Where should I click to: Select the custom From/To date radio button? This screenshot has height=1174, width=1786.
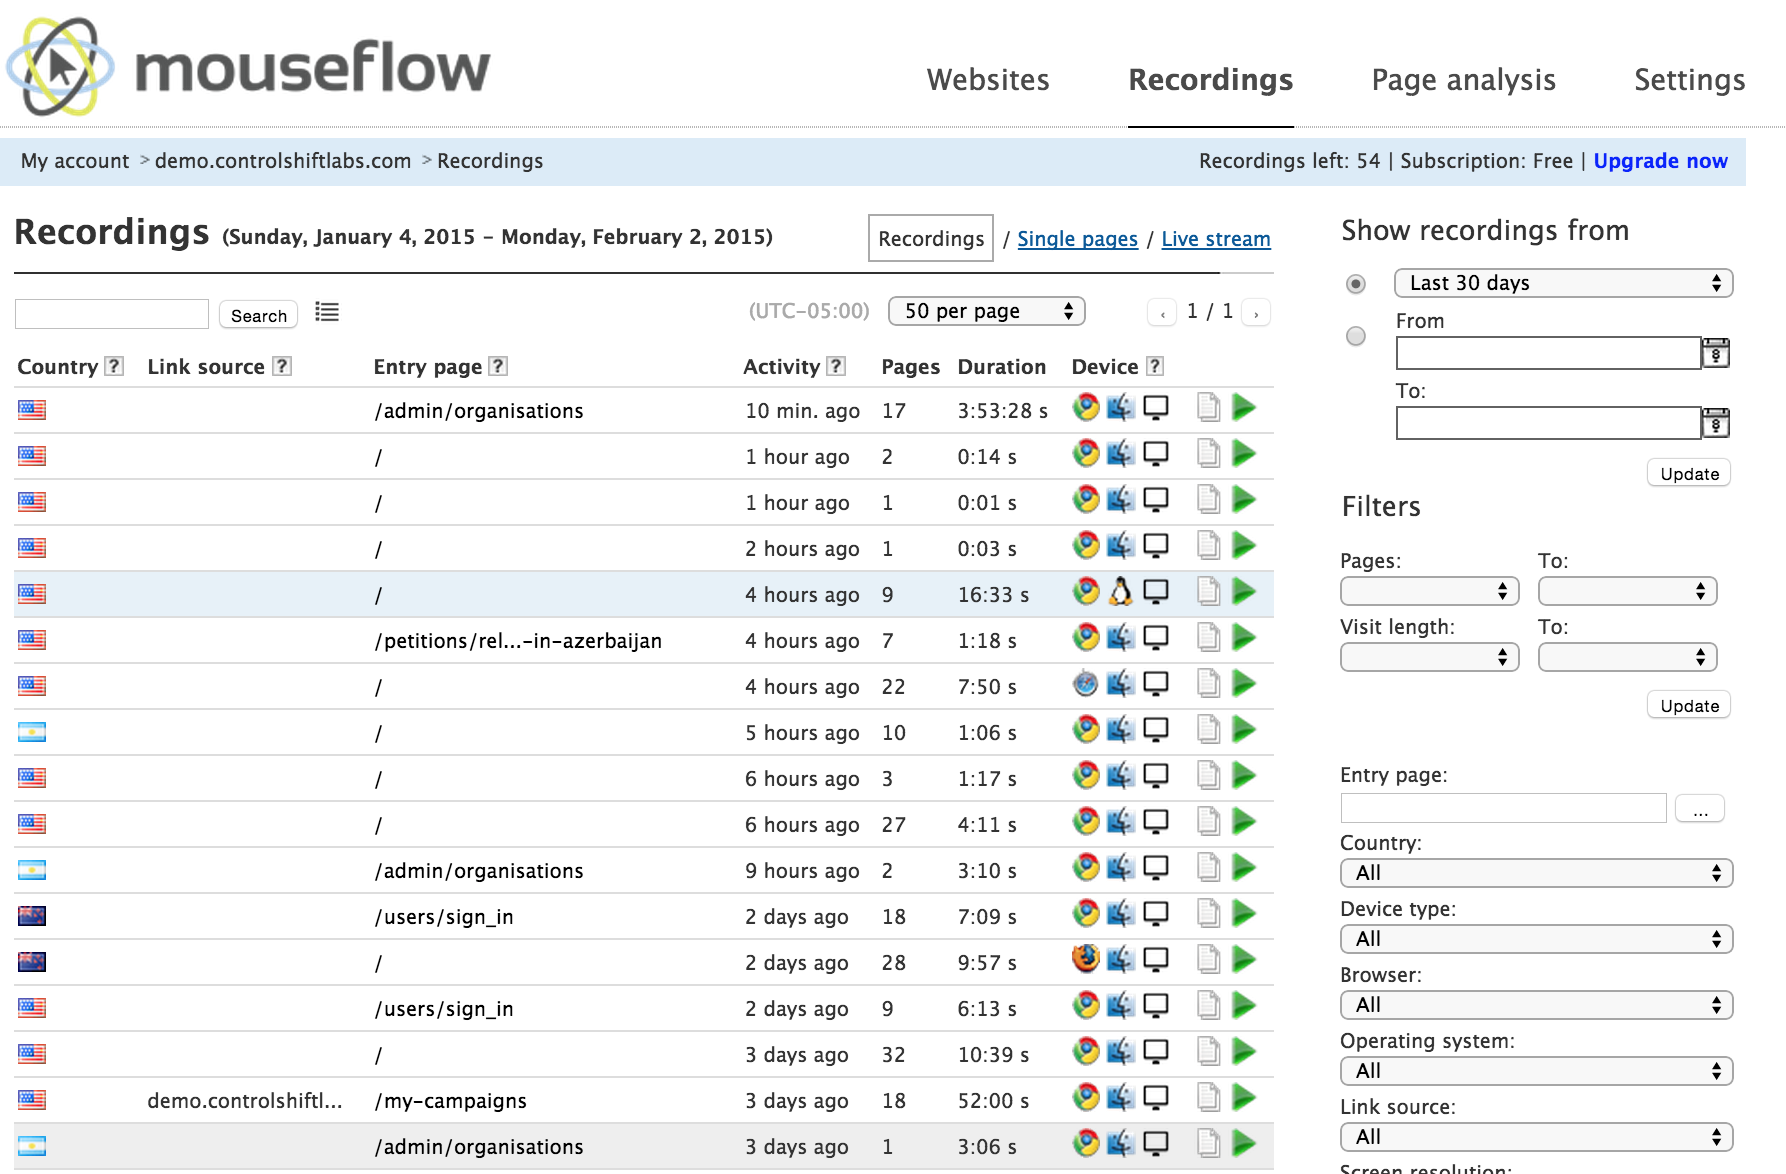(x=1356, y=336)
